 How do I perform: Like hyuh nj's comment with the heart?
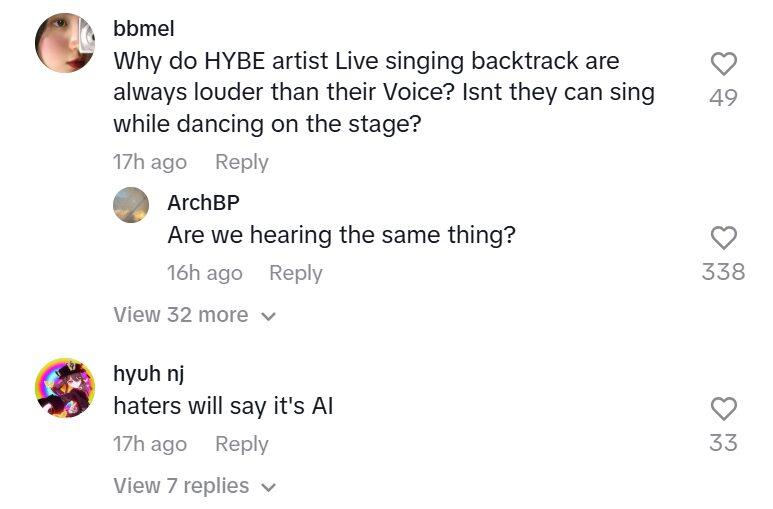pos(723,409)
